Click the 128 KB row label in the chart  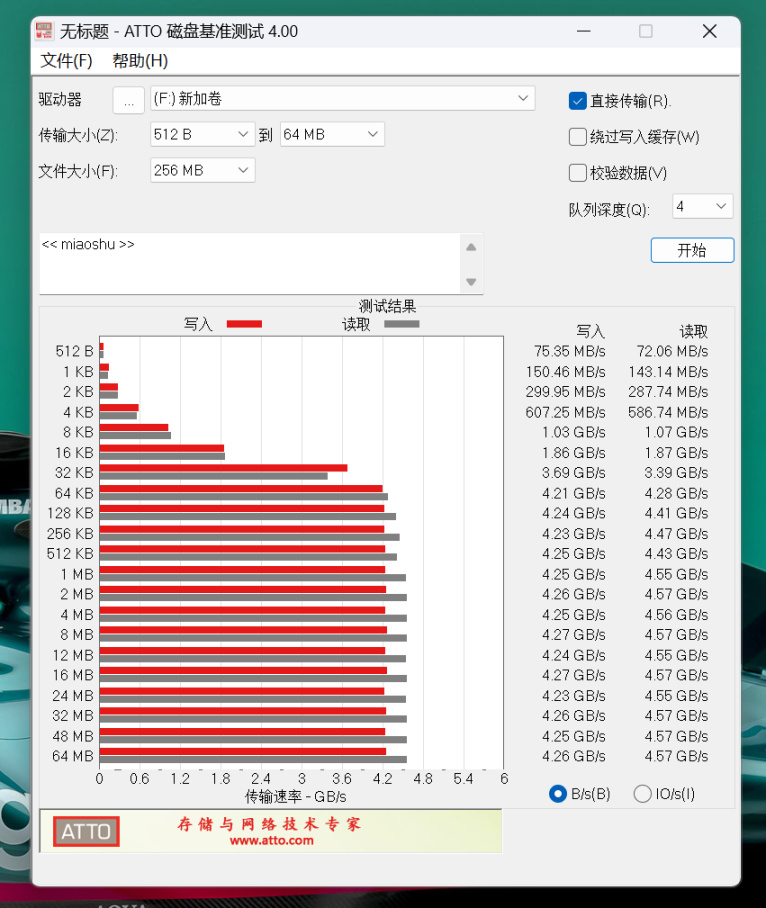click(x=71, y=514)
